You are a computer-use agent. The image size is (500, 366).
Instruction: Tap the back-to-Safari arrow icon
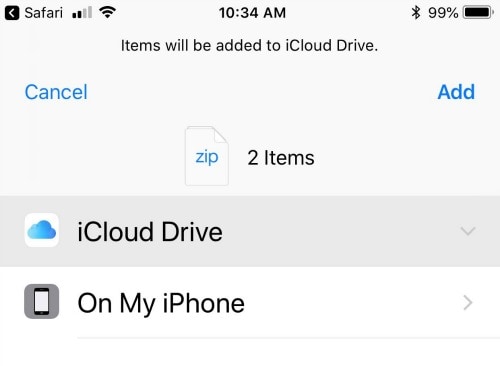12,13
